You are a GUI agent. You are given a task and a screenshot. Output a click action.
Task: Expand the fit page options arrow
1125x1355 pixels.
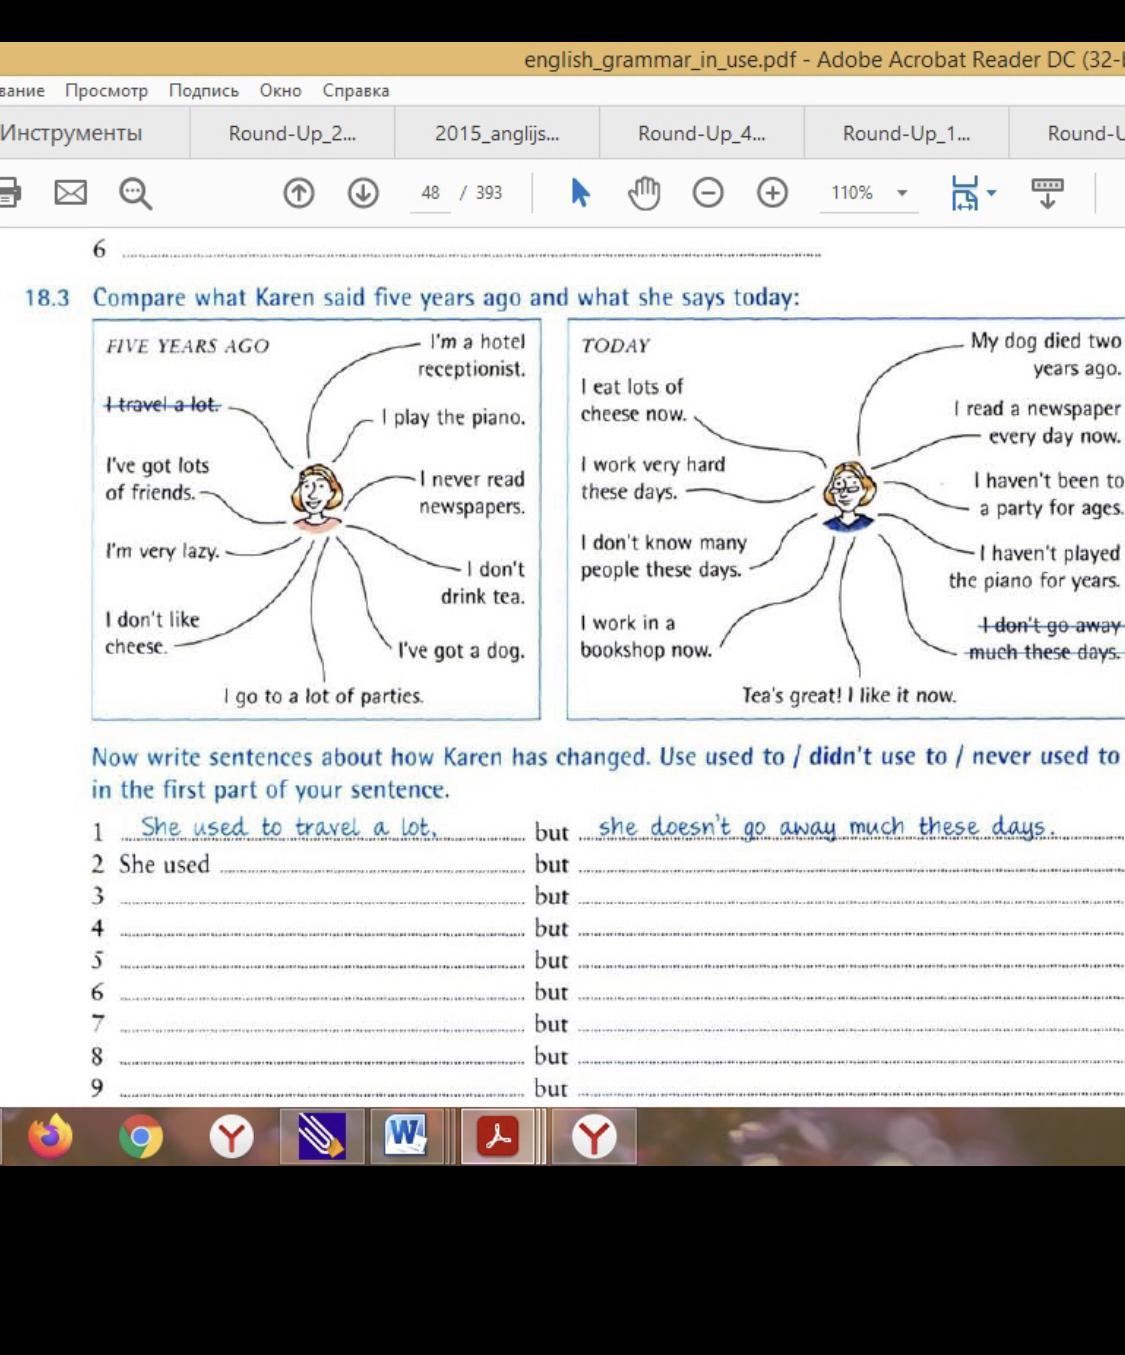(x=991, y=192)
